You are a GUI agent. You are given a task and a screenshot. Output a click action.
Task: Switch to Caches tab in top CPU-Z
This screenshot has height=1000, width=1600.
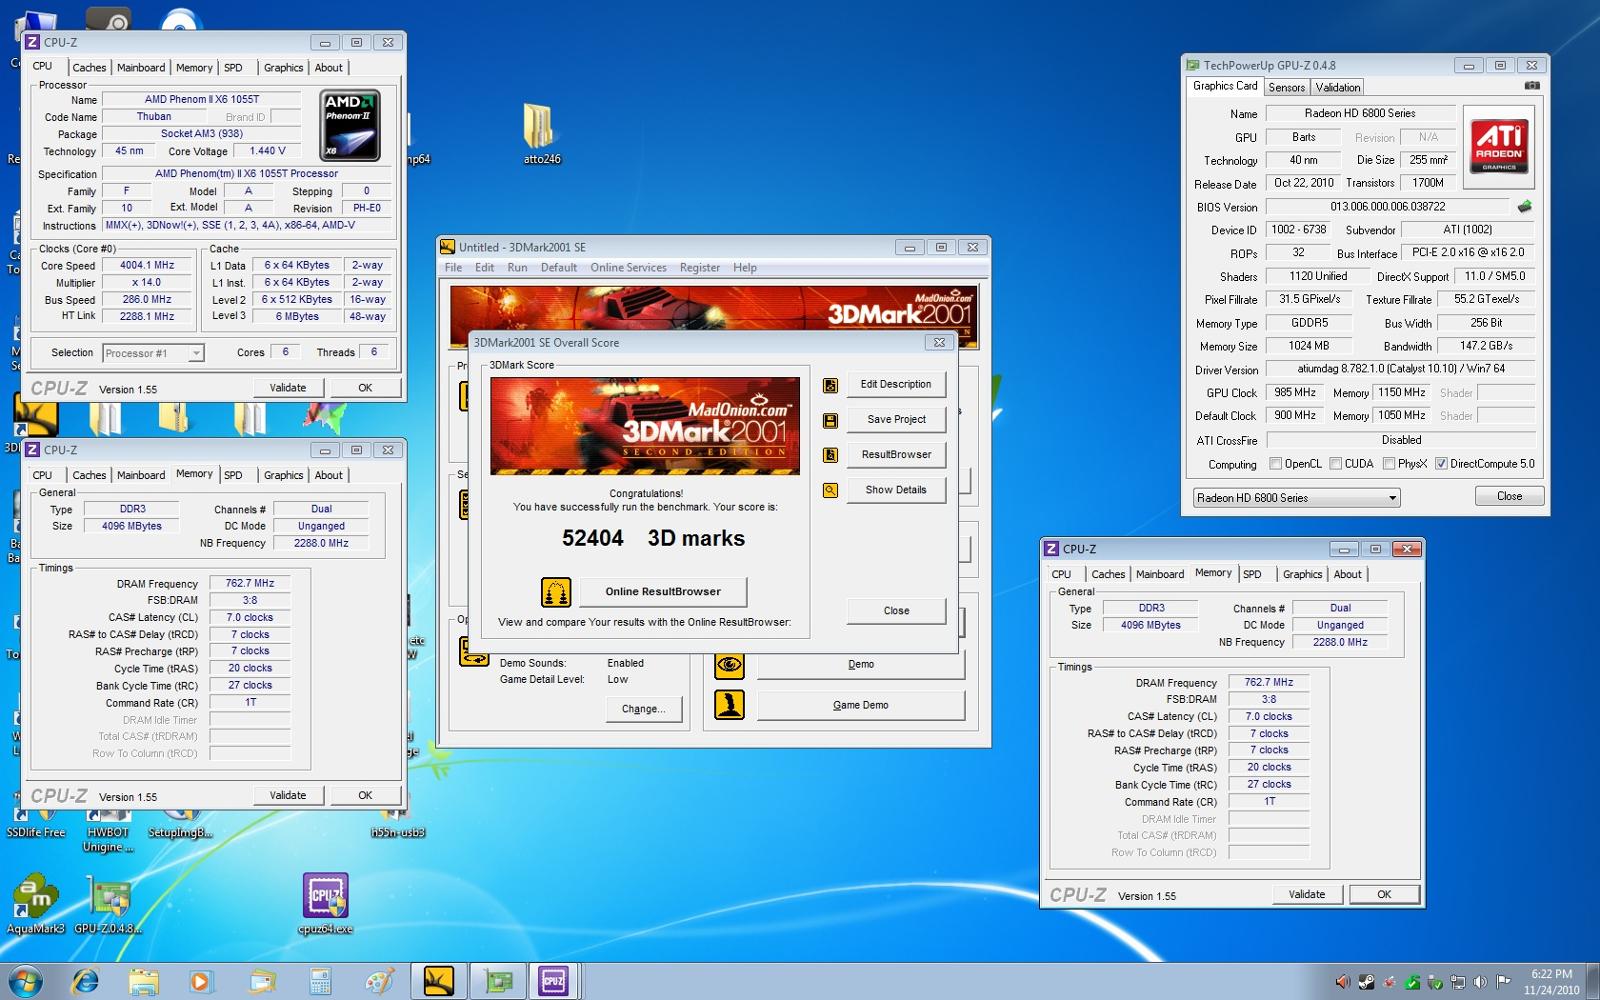click(89, 68)
